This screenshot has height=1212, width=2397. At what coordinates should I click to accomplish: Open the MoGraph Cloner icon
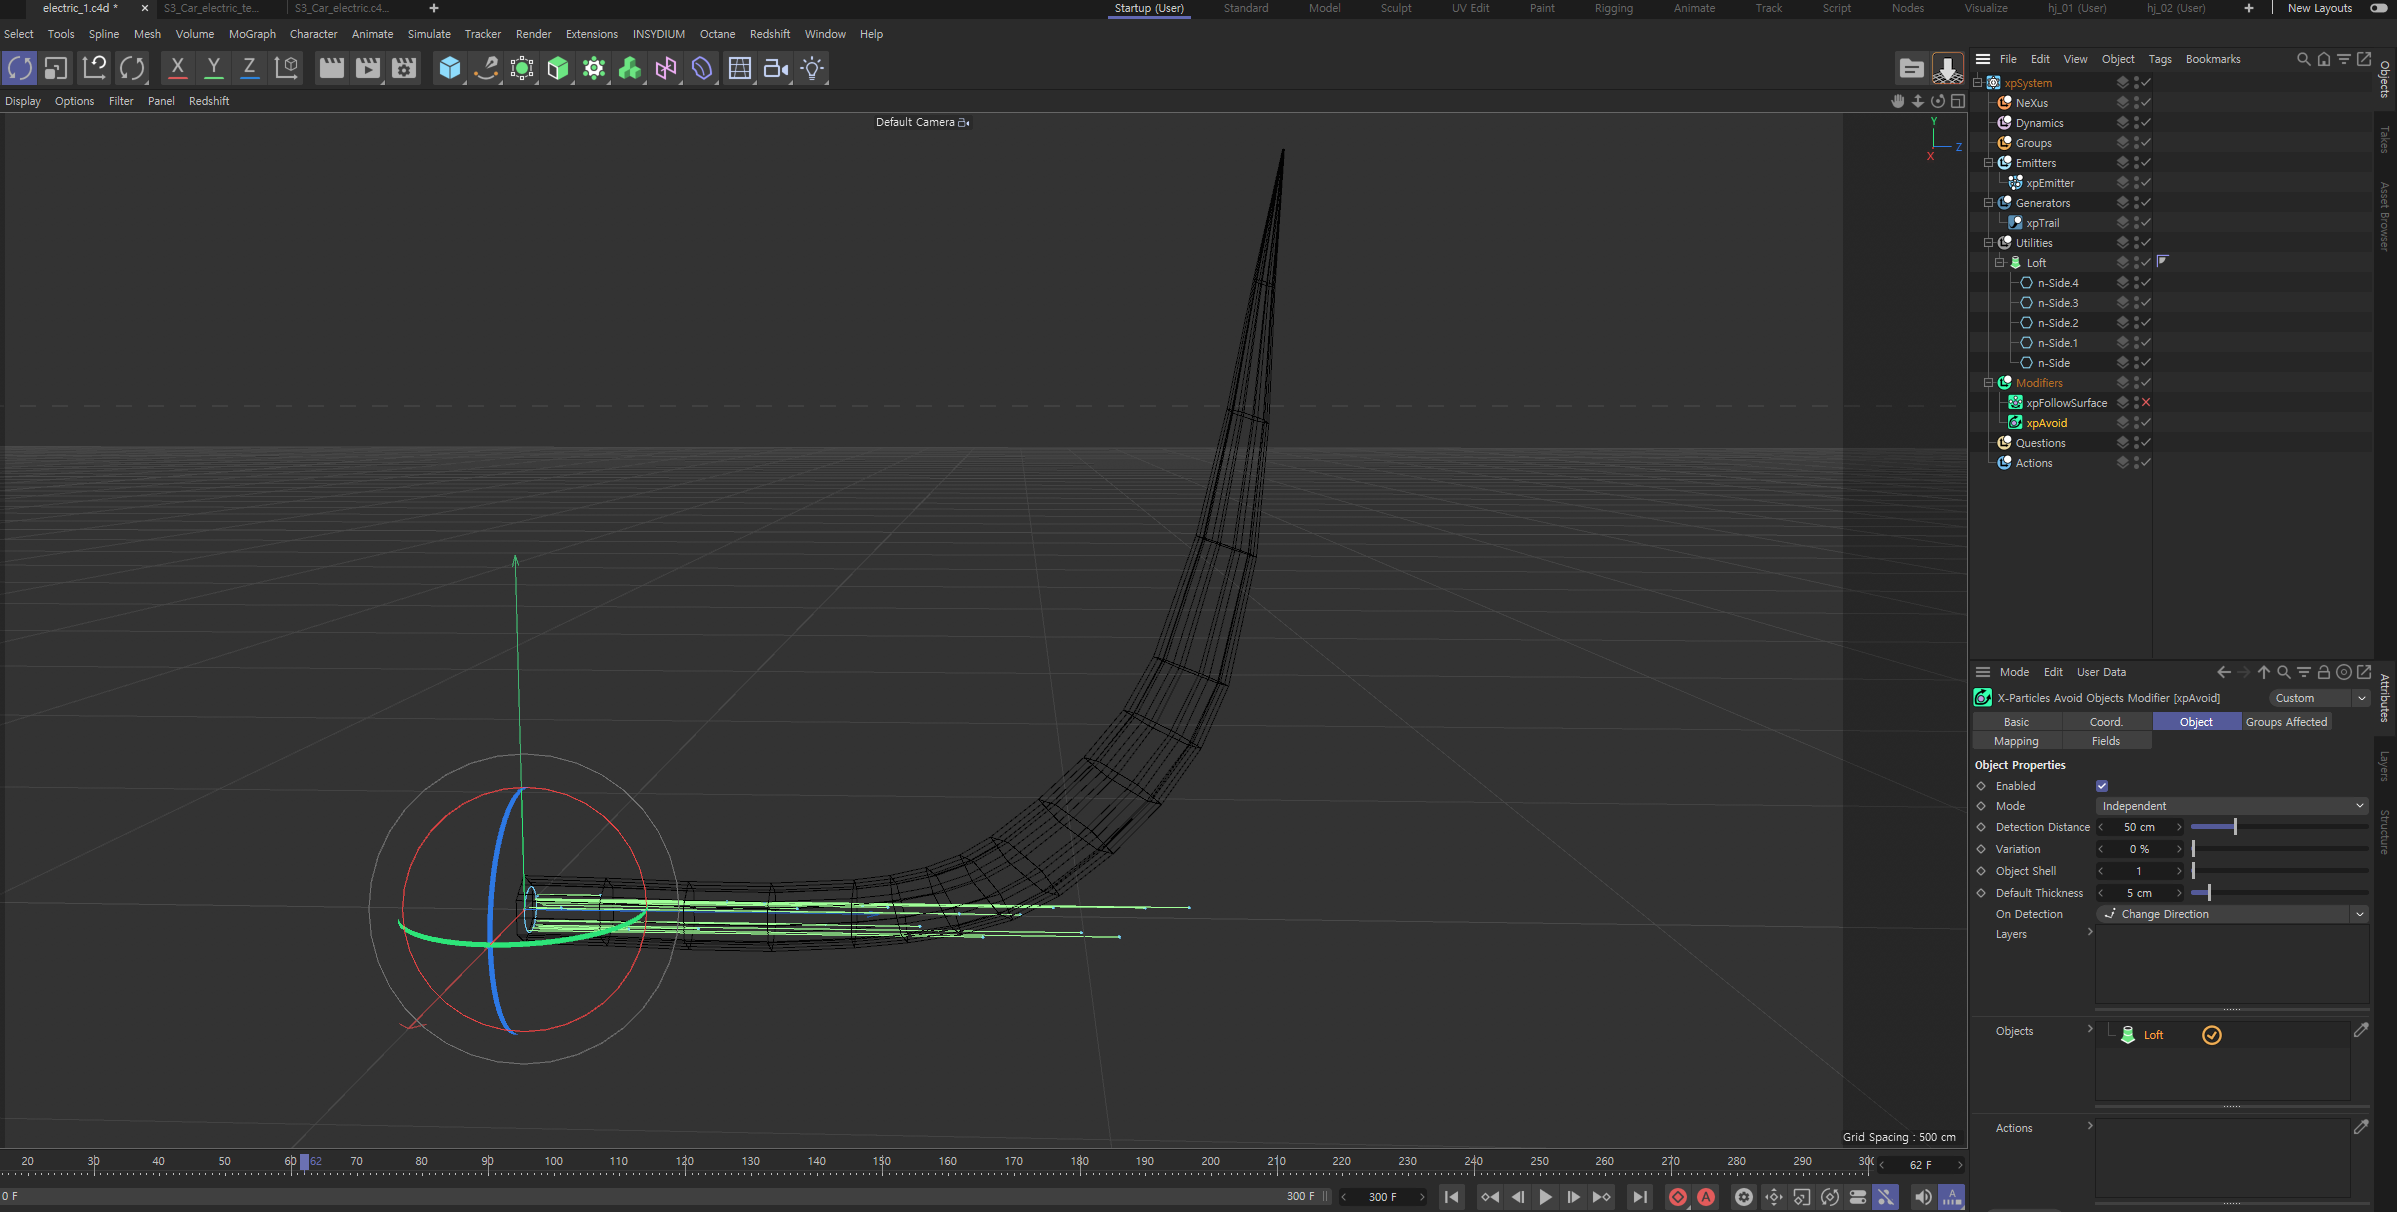594,68
